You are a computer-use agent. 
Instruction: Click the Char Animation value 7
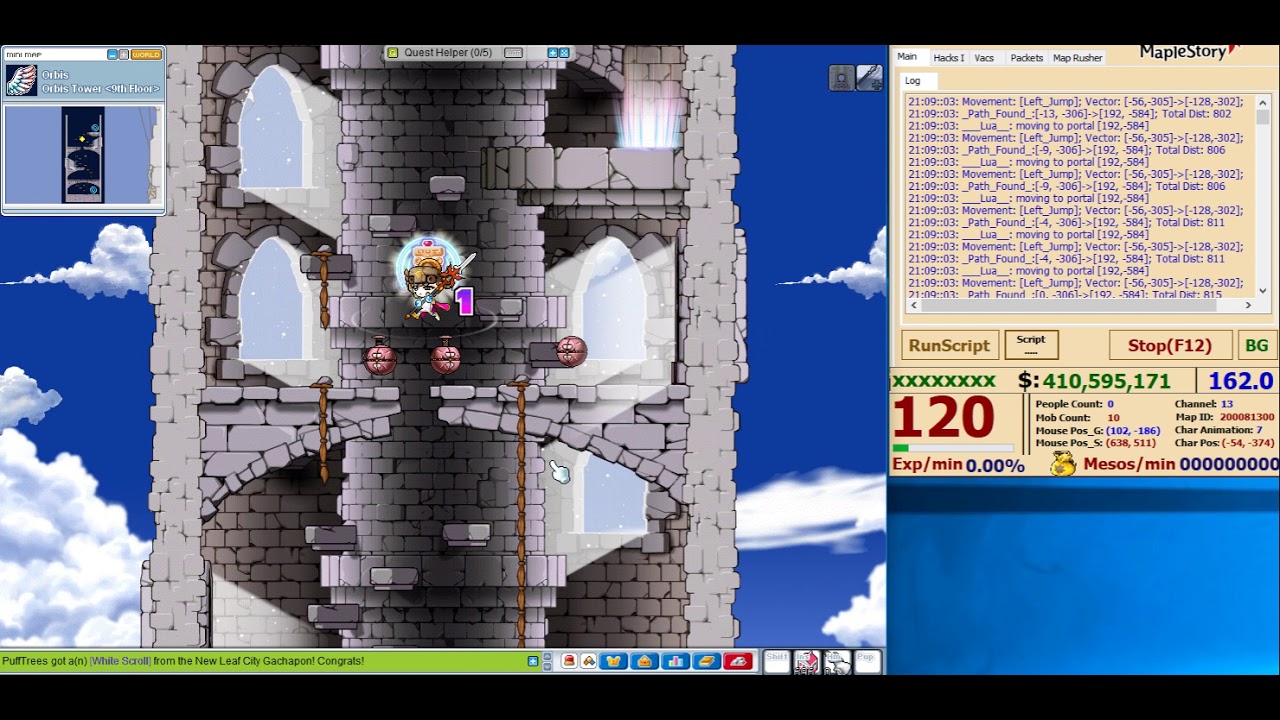click(1259, 430)
